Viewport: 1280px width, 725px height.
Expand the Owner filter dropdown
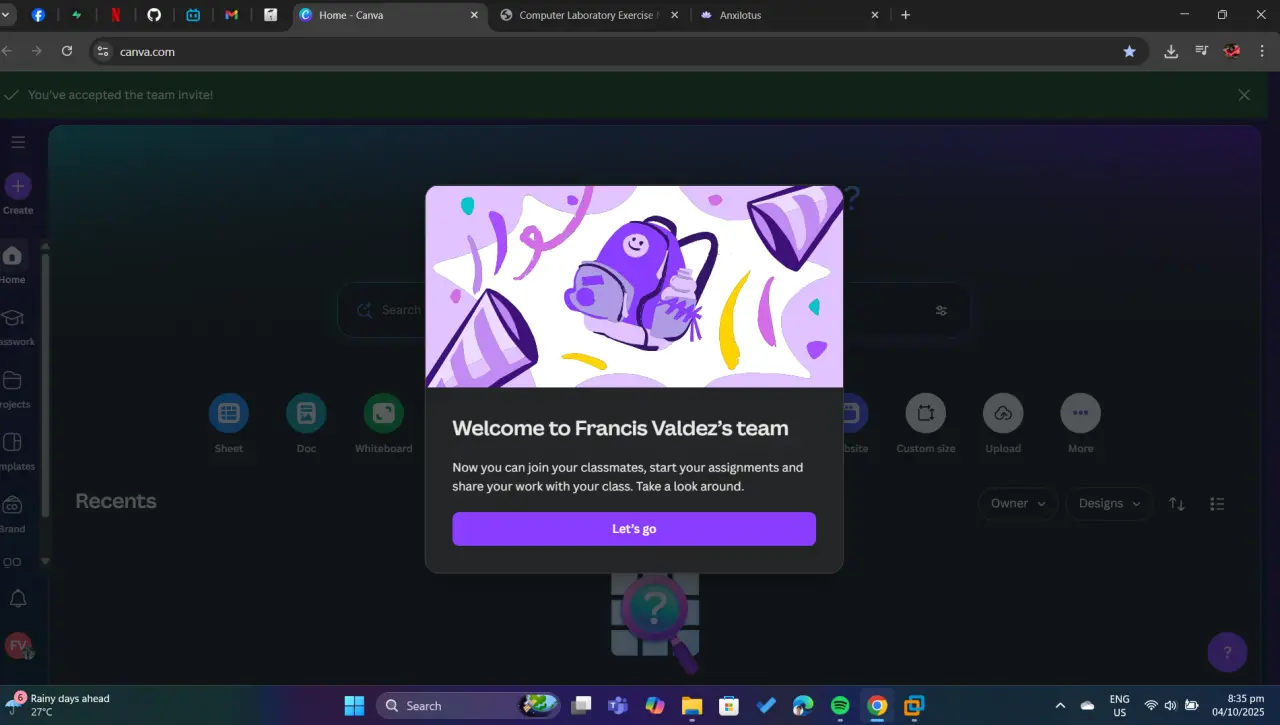1018,504
